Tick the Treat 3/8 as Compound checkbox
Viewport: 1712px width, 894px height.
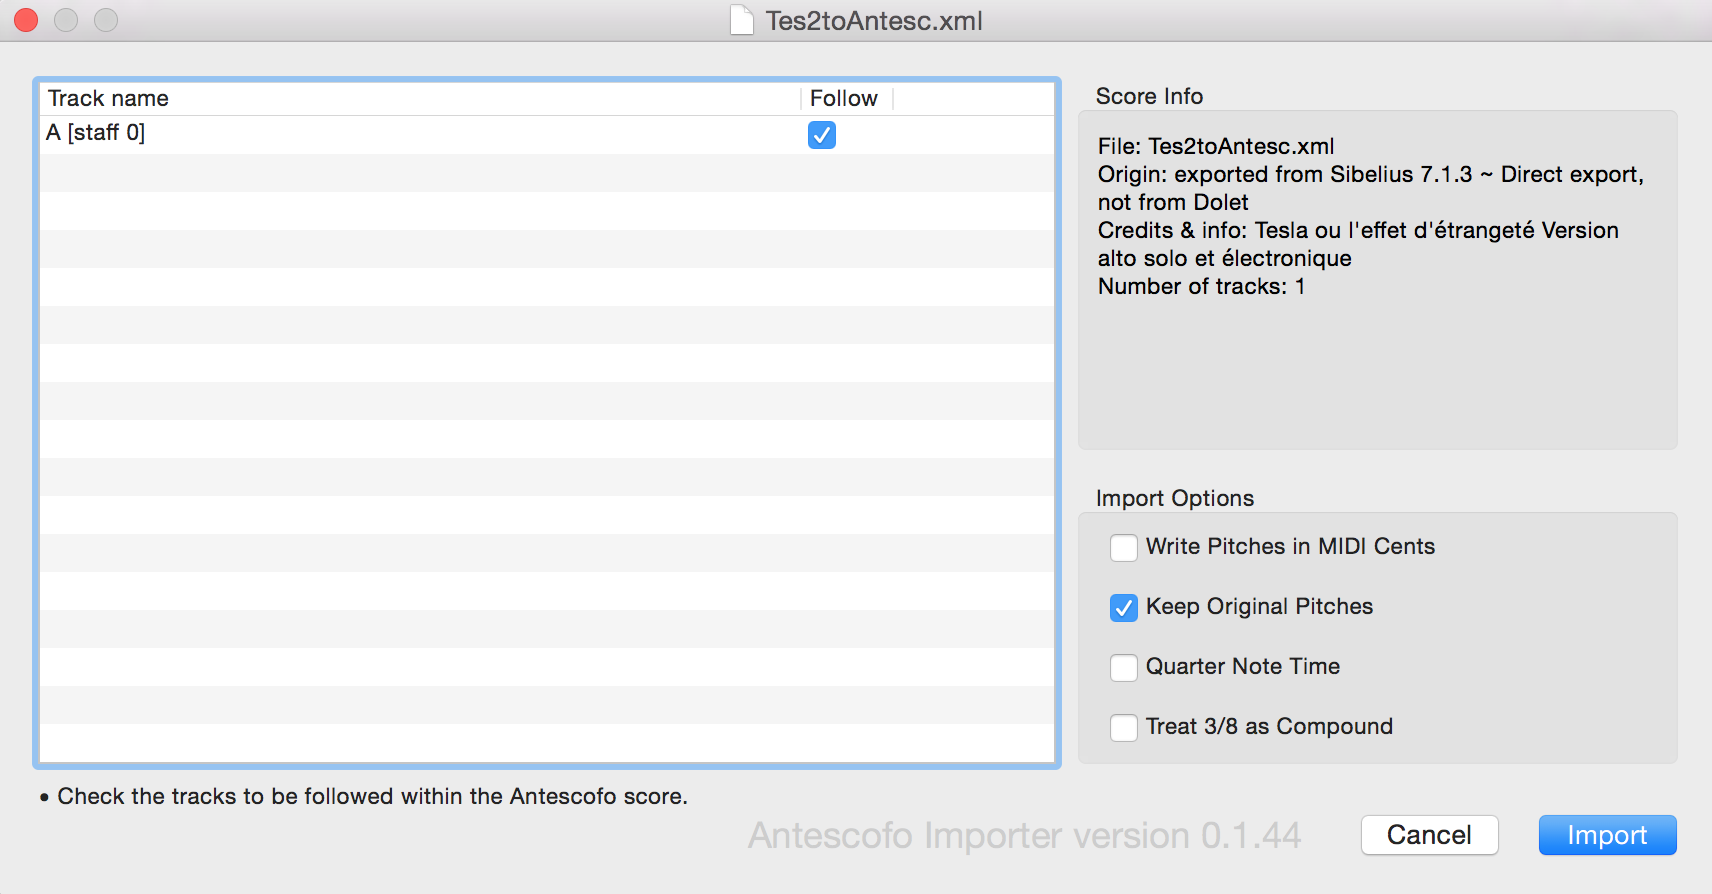1124,728
